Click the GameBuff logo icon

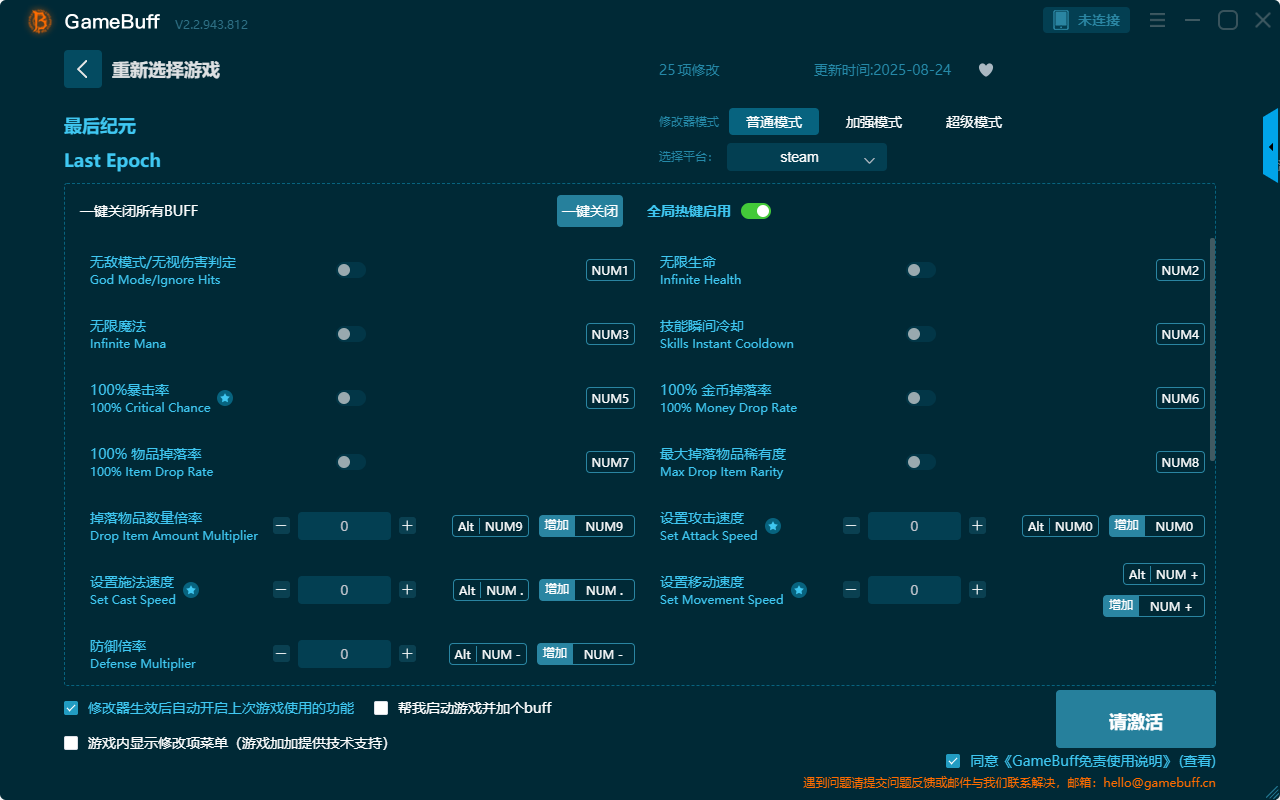tap(40, 21)
